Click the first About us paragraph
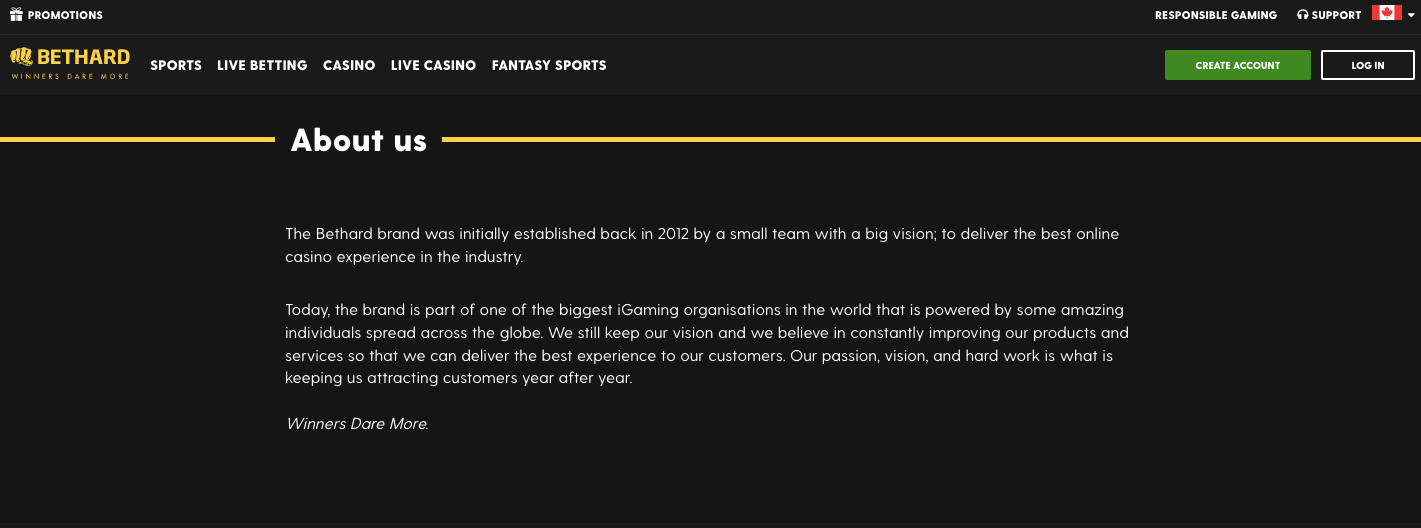1421x528 pixels. [702, 245]
